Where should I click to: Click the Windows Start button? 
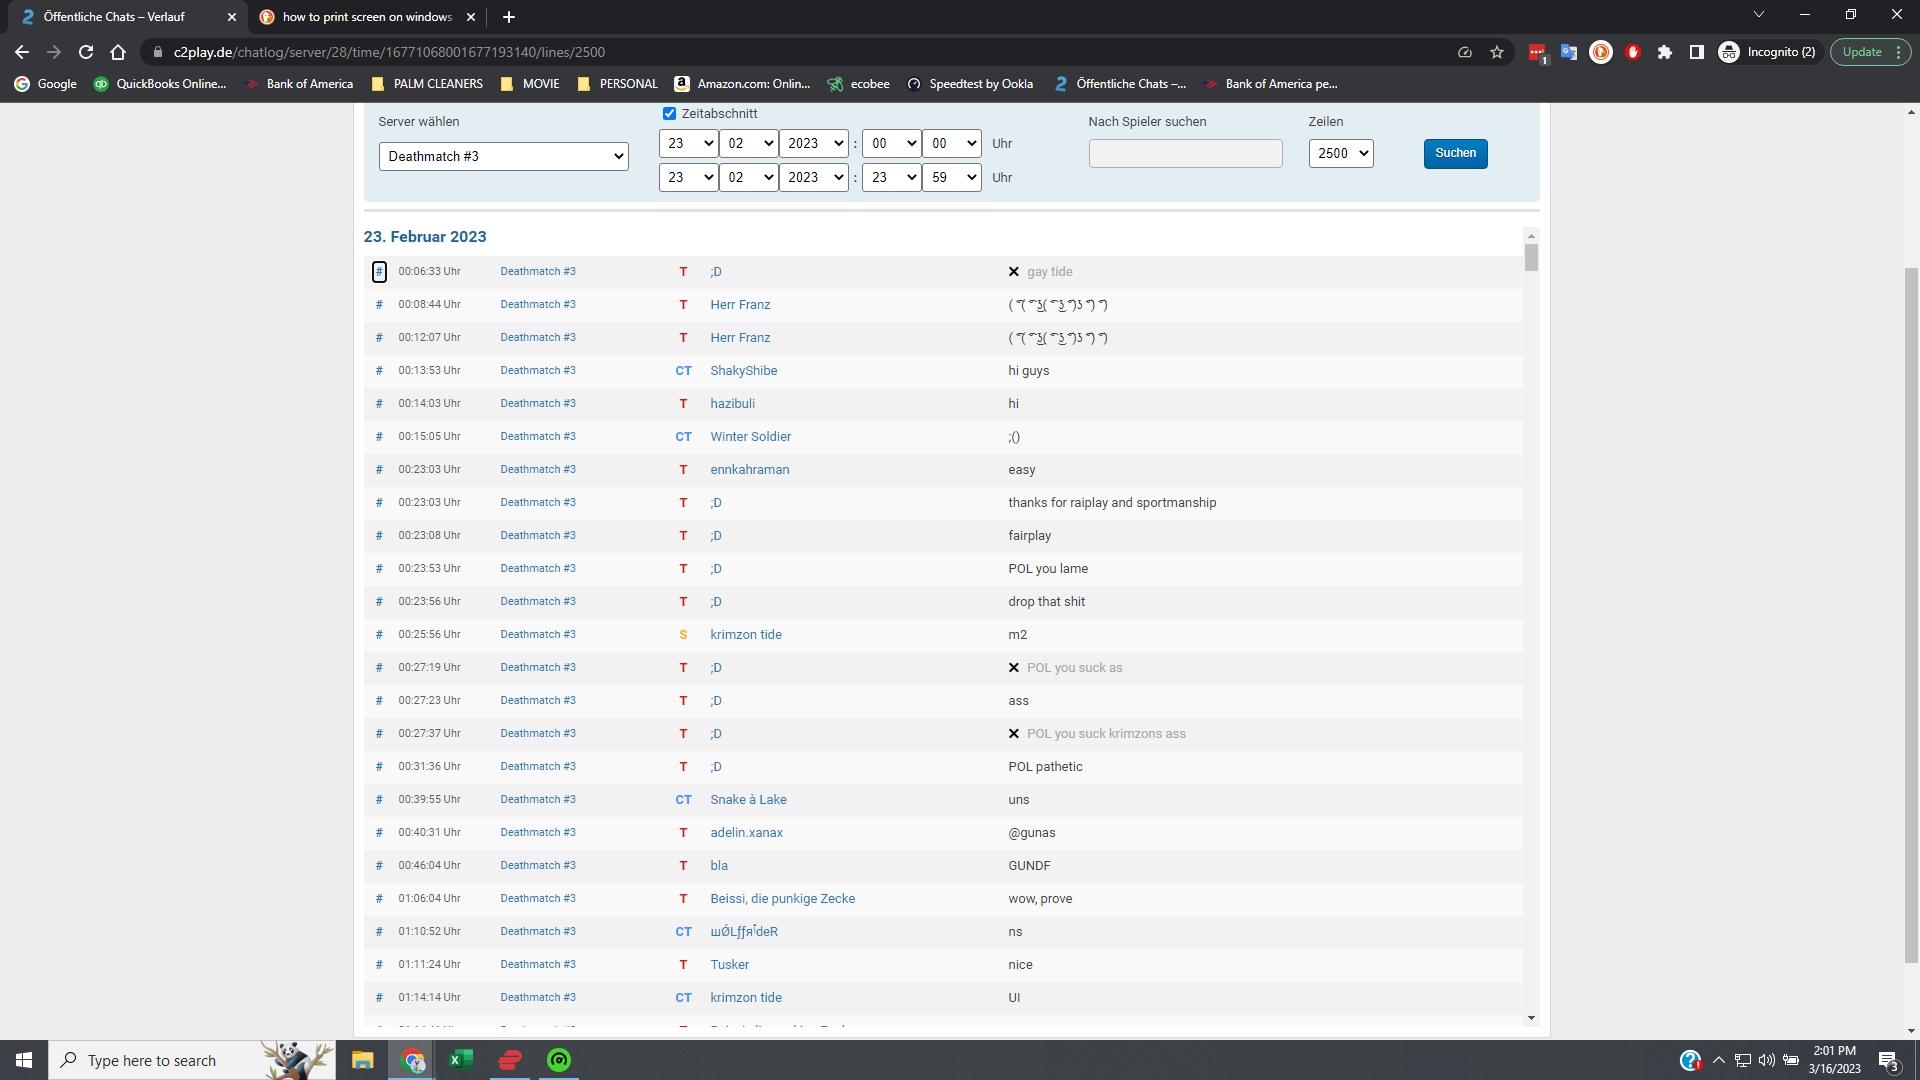click(x=24, y=1060)
